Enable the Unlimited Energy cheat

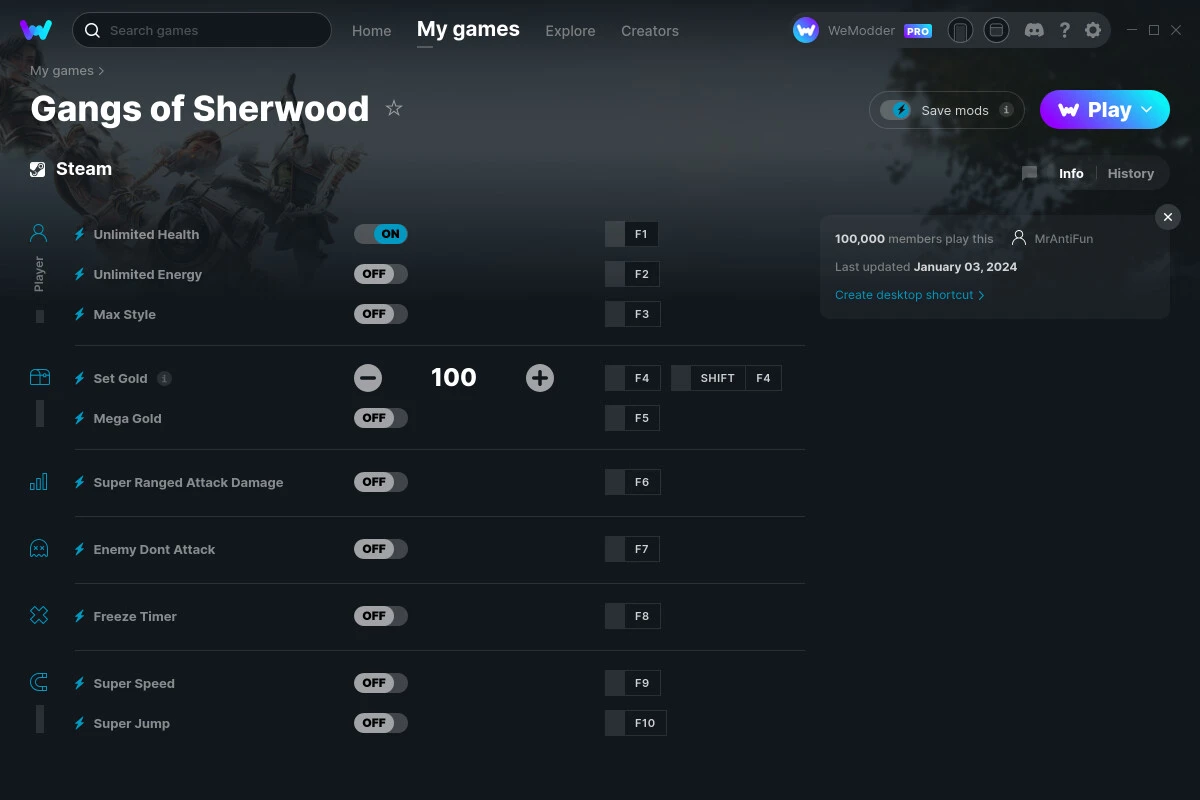(x=380, y=273)
